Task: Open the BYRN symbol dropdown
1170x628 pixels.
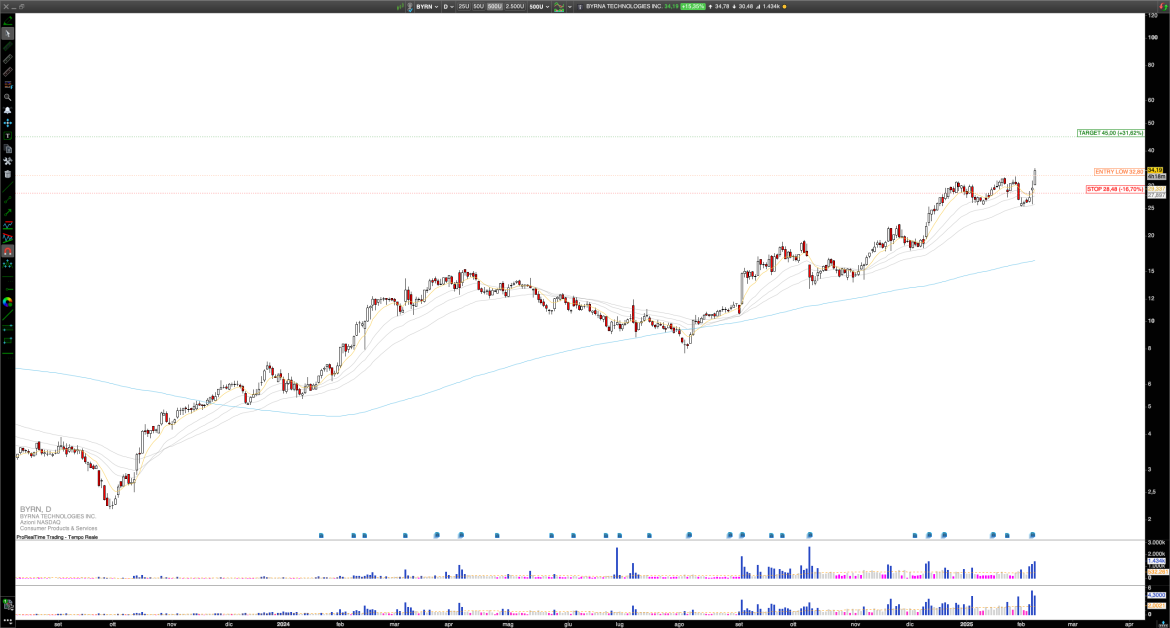Action: click(430, 7)
